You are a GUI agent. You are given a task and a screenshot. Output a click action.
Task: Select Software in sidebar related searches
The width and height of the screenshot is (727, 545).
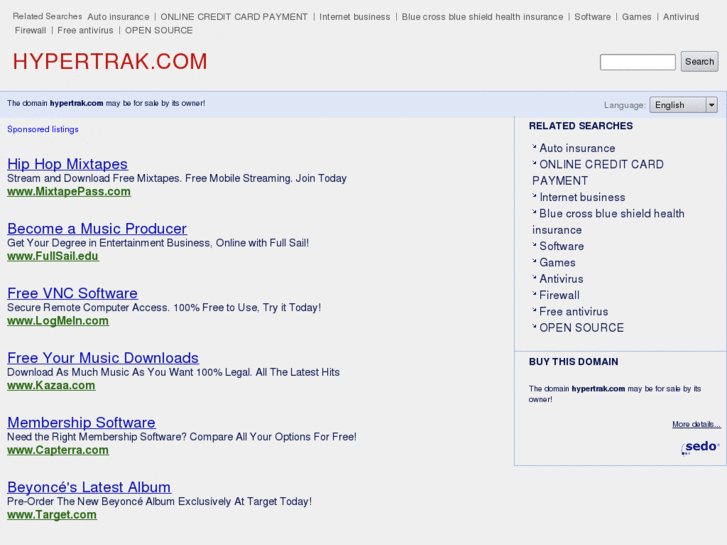tap(561, 246)
